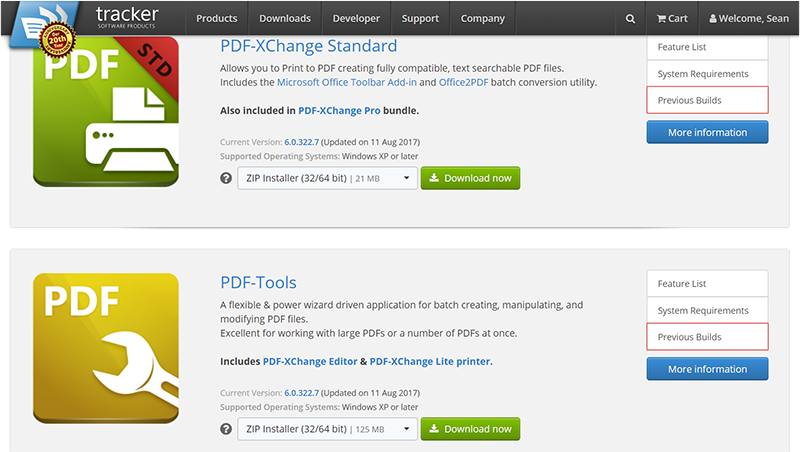800x452 pixels.
Task: Open the PDF-XChange Lite printer link
Action: (x=431, y=361)
